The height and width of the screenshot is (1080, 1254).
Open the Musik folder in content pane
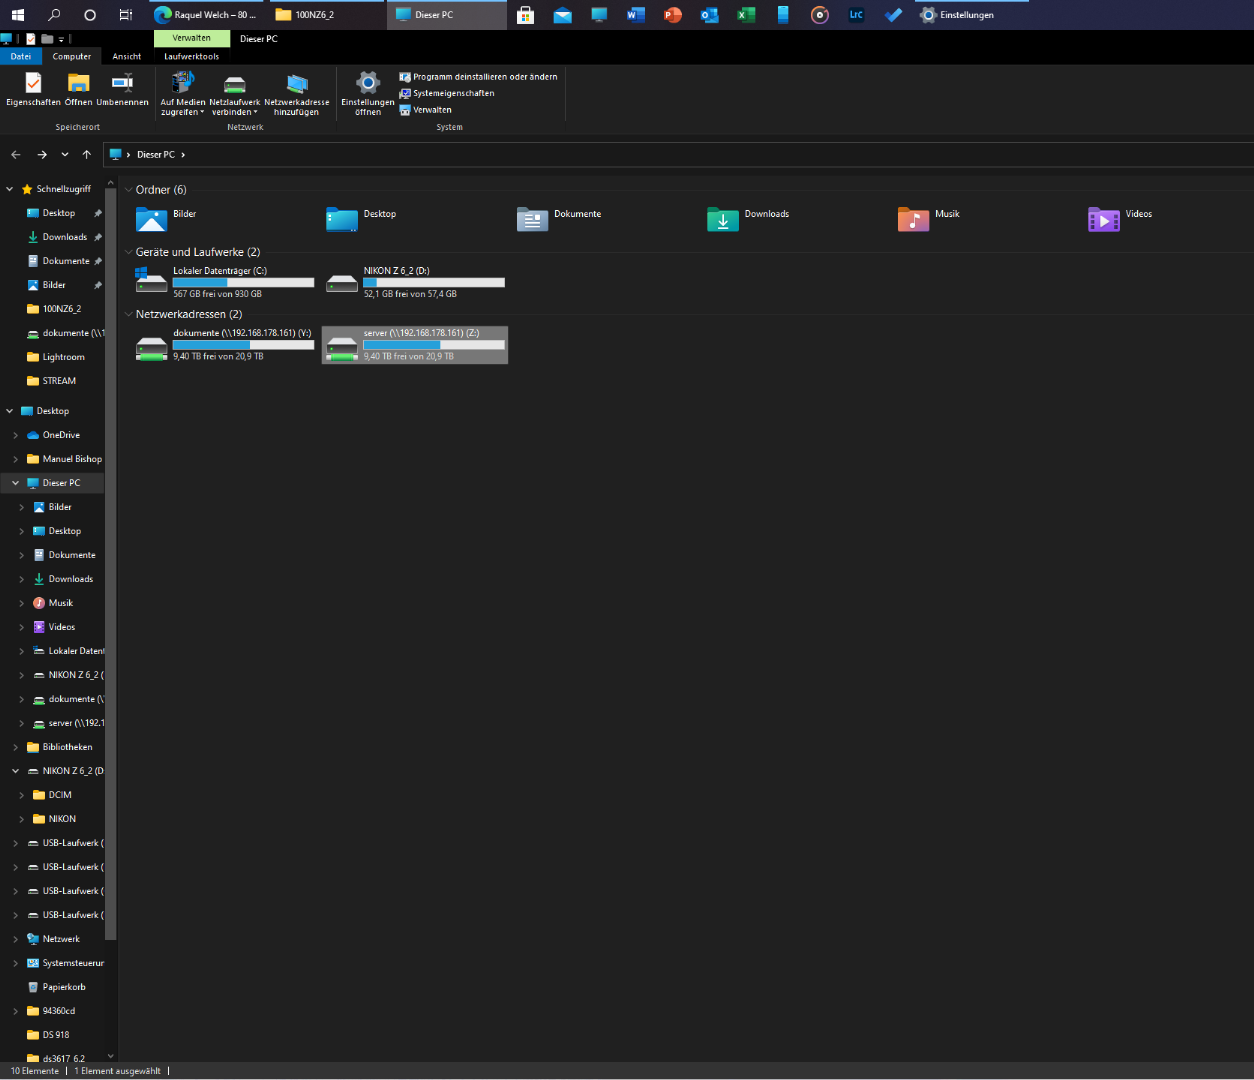(x=930, y=219)
